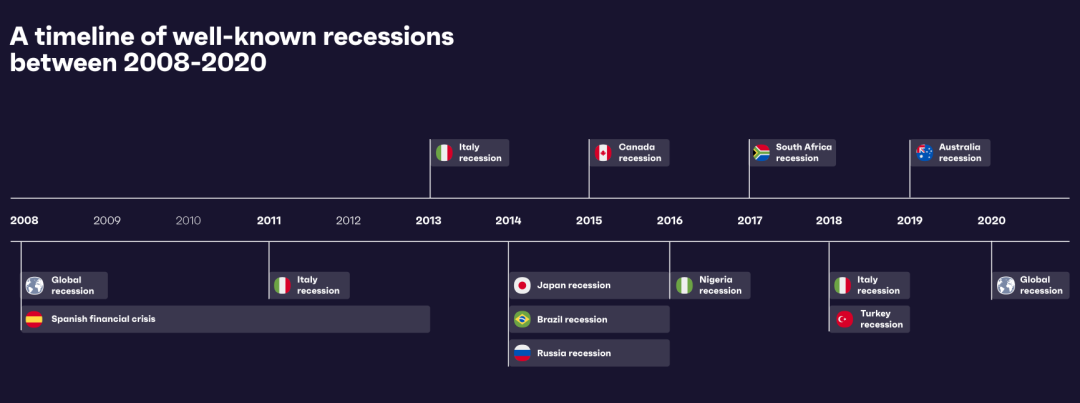1080x403 pixels.
Task: Select the 2020 year marker
Action: click(991, 220)
